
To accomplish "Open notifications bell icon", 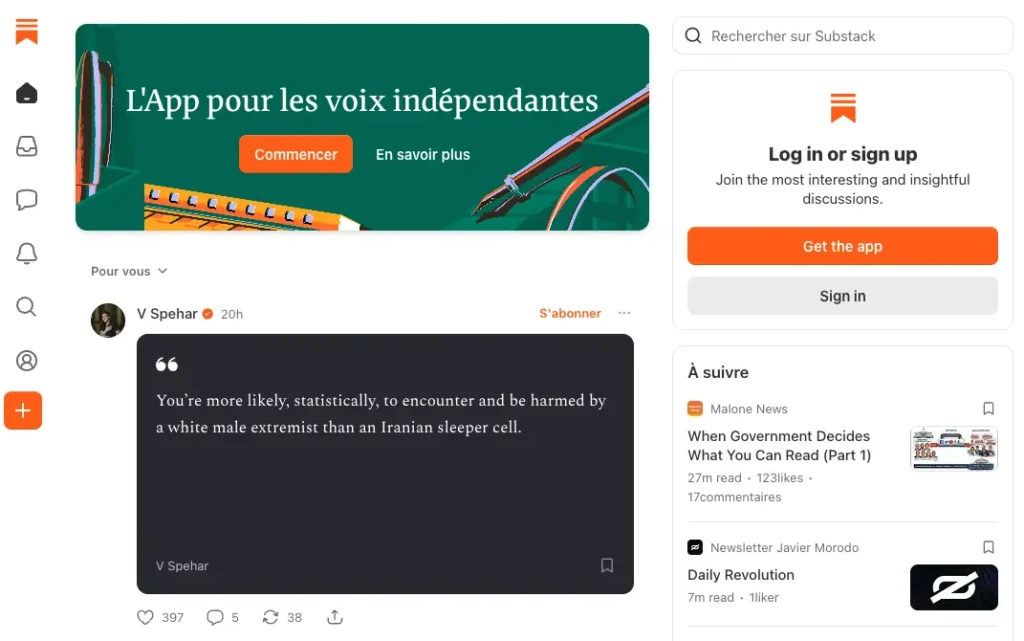I will (27, 254).
